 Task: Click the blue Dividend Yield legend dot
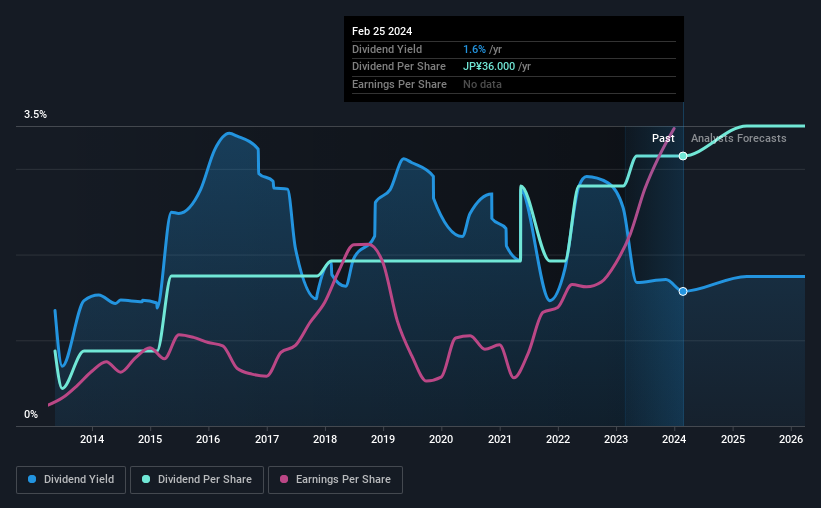click(32, 479)
